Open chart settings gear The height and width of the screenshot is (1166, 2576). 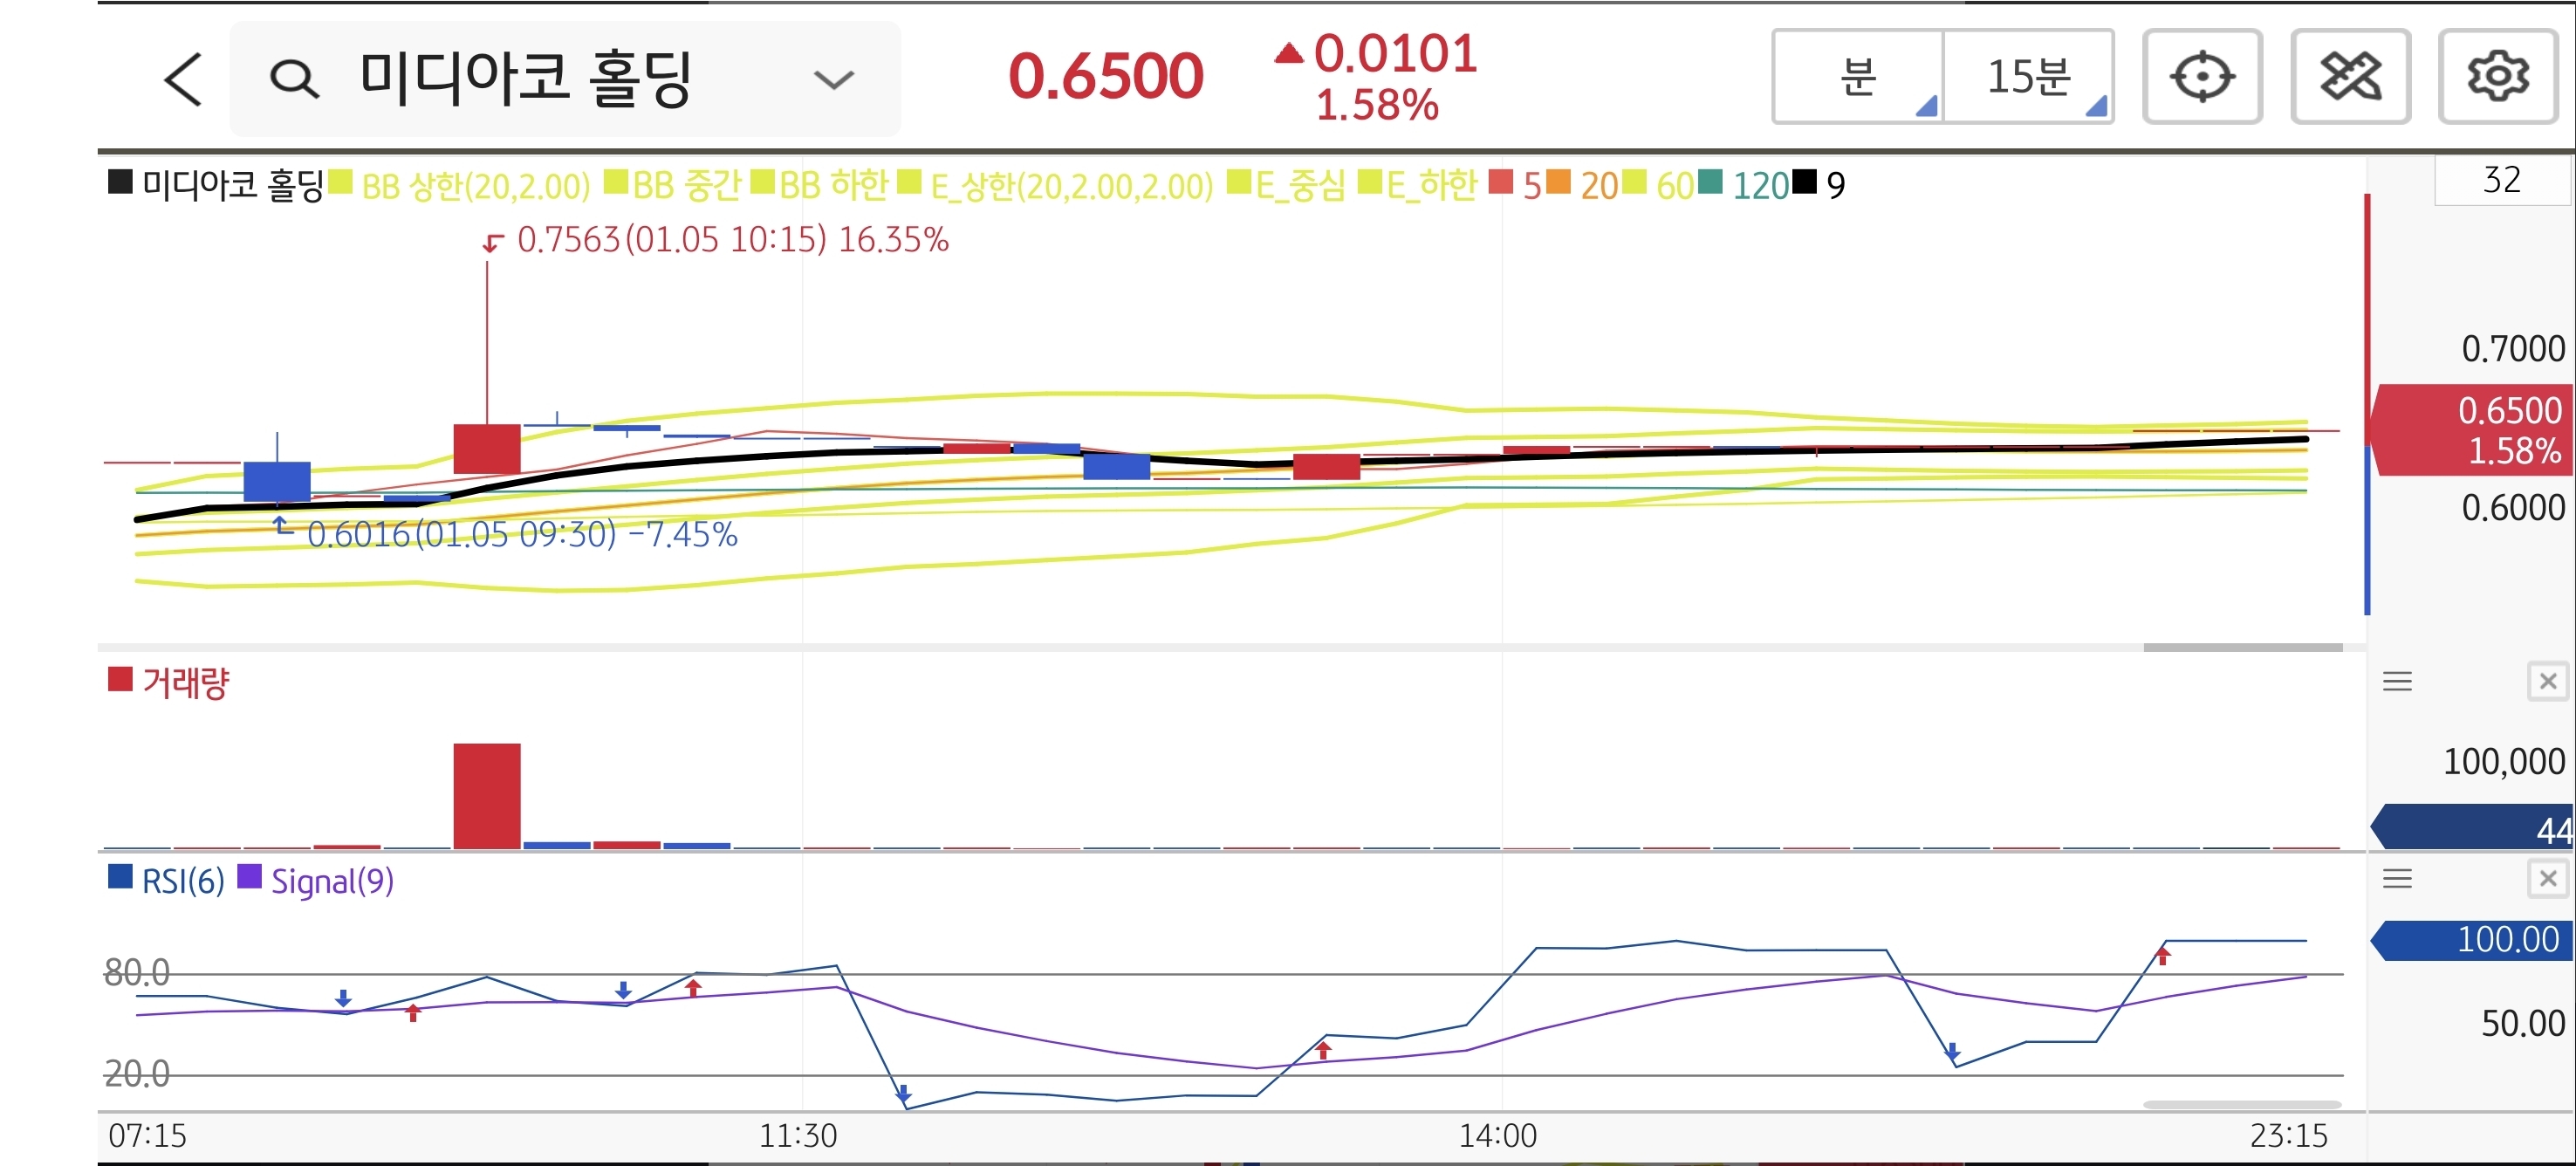click(x=2497, y=77)
